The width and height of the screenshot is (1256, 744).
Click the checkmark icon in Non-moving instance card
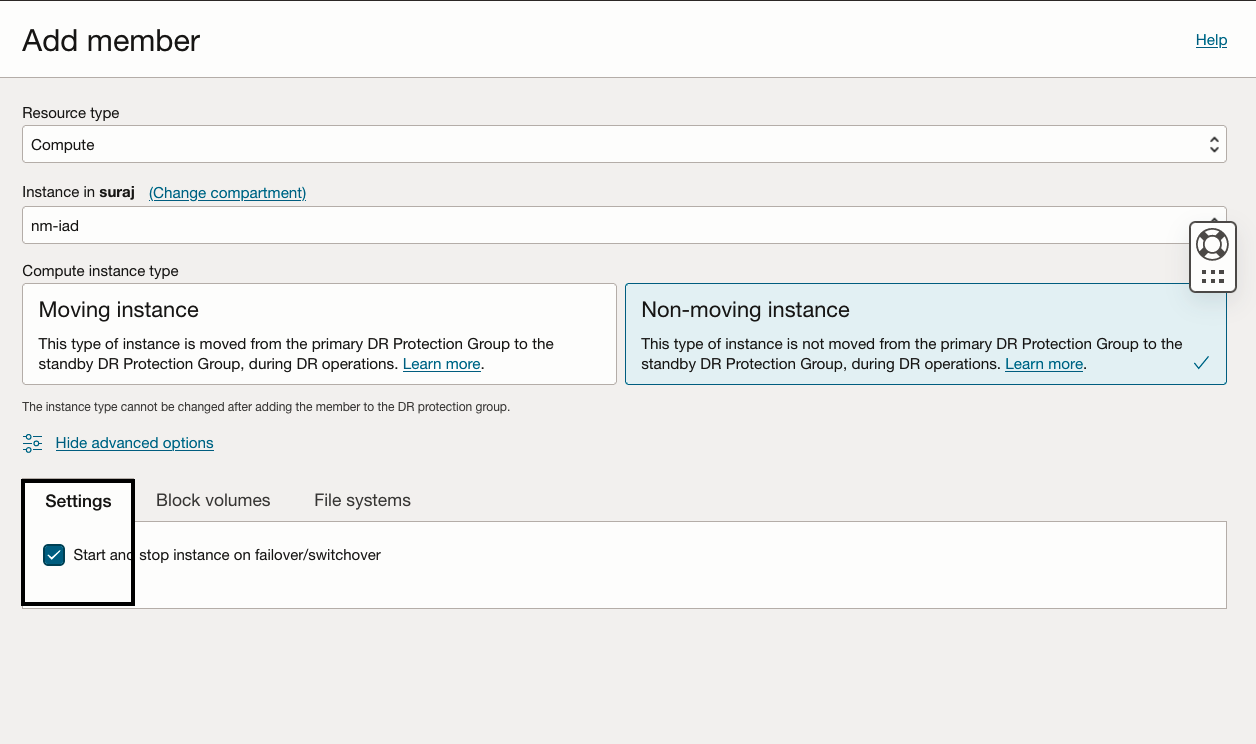pos(1201,363)
